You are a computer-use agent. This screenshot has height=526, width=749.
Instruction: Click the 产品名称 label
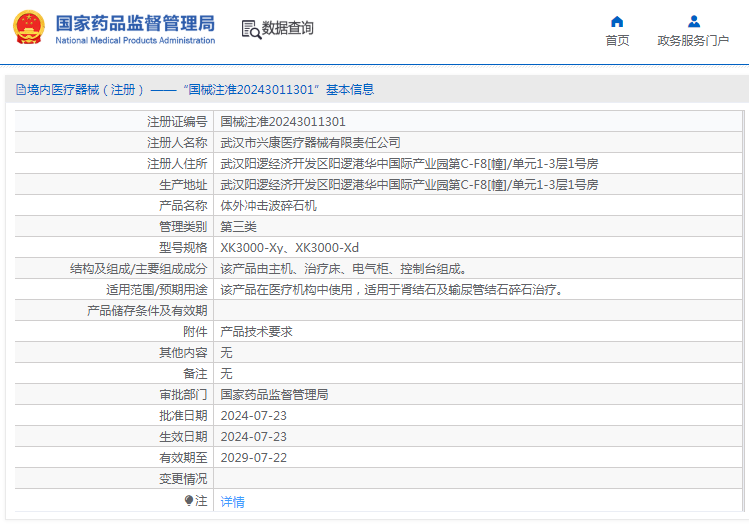click(183, 206)
